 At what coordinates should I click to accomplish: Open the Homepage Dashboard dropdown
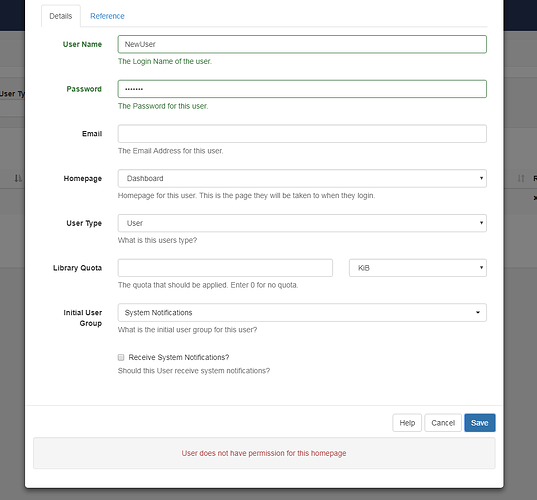302,178
